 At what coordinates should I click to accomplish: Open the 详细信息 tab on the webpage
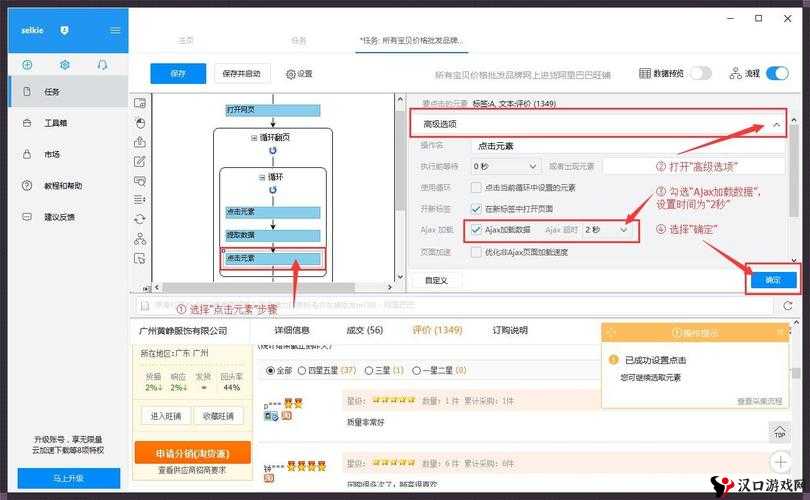pyautogui.click(x=292, y=330)
